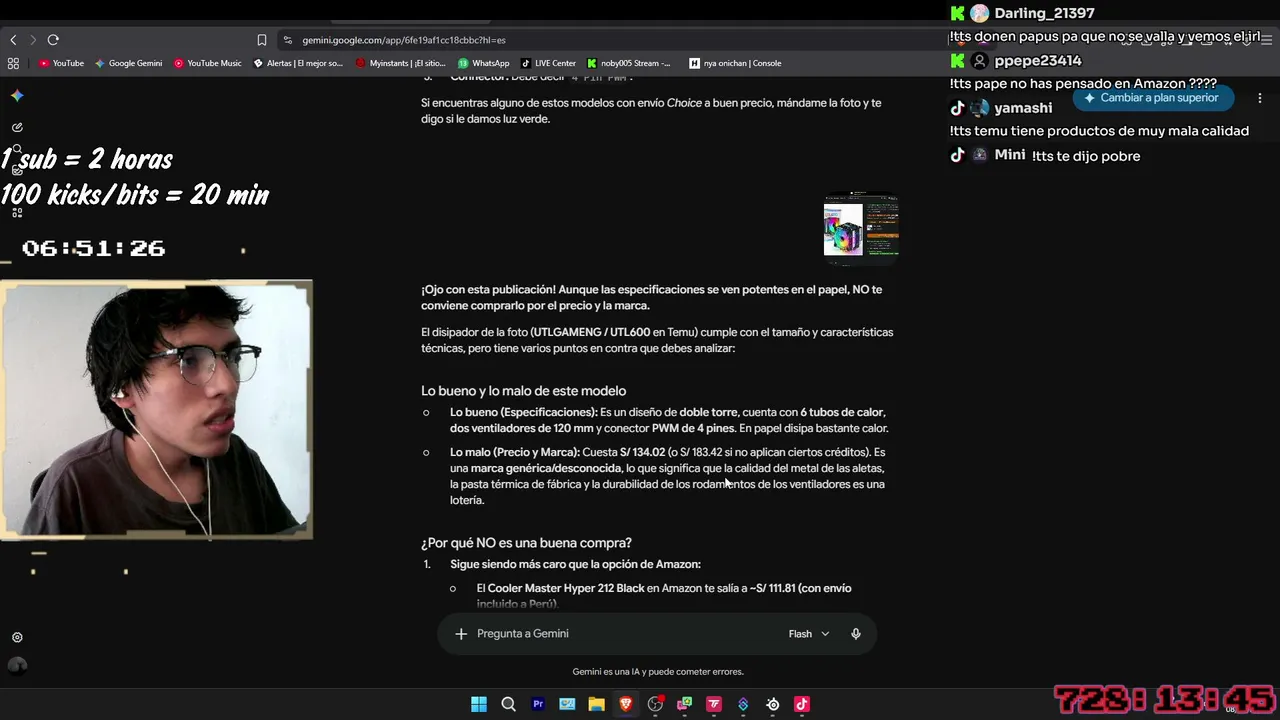Open the uploaded cooler image thumbnail
This screenshot has height=720, width=1280.
click(861, 226)
